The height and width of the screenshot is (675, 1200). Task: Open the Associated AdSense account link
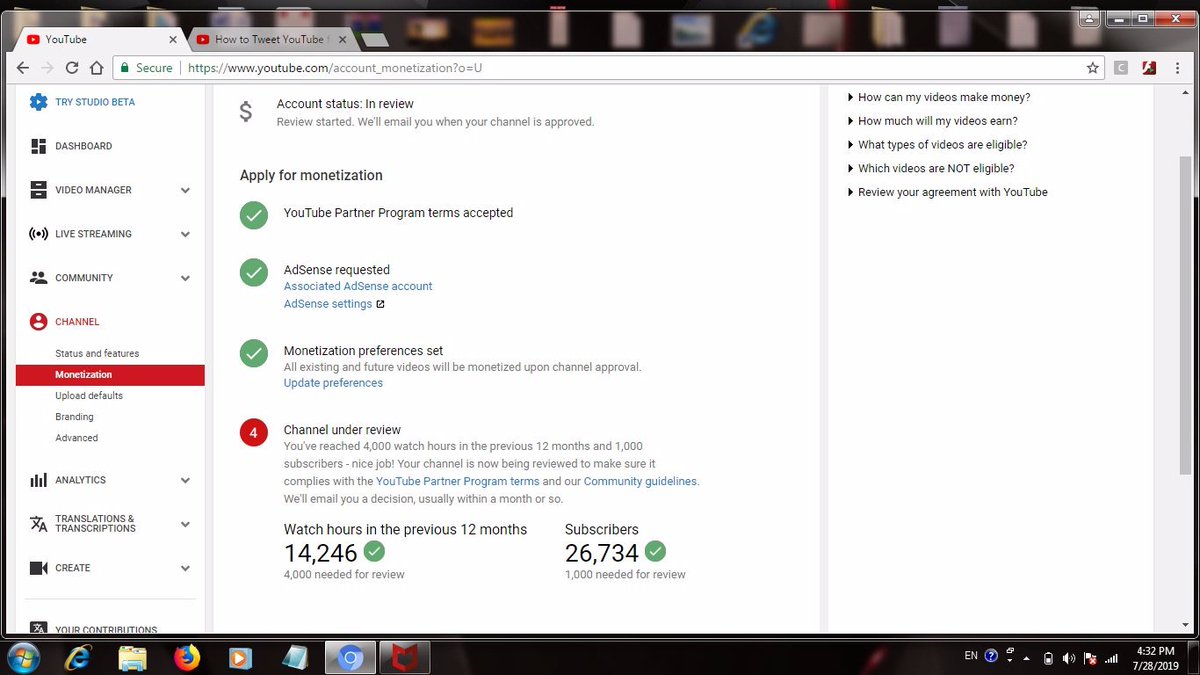pyautogui.click(x=358, y=286)
